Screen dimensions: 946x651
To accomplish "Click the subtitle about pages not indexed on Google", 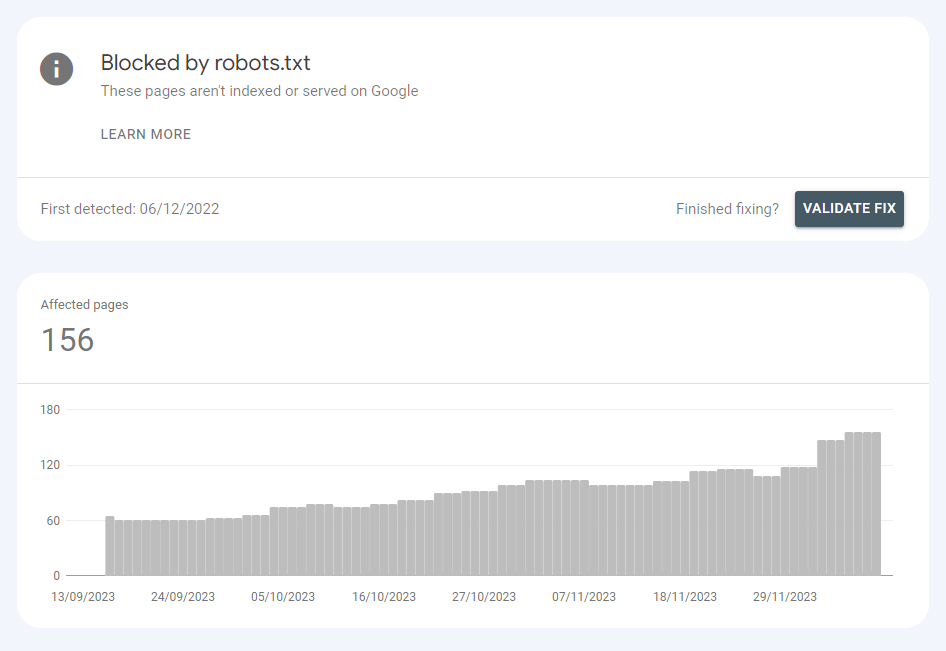I will tap(259, 91).
